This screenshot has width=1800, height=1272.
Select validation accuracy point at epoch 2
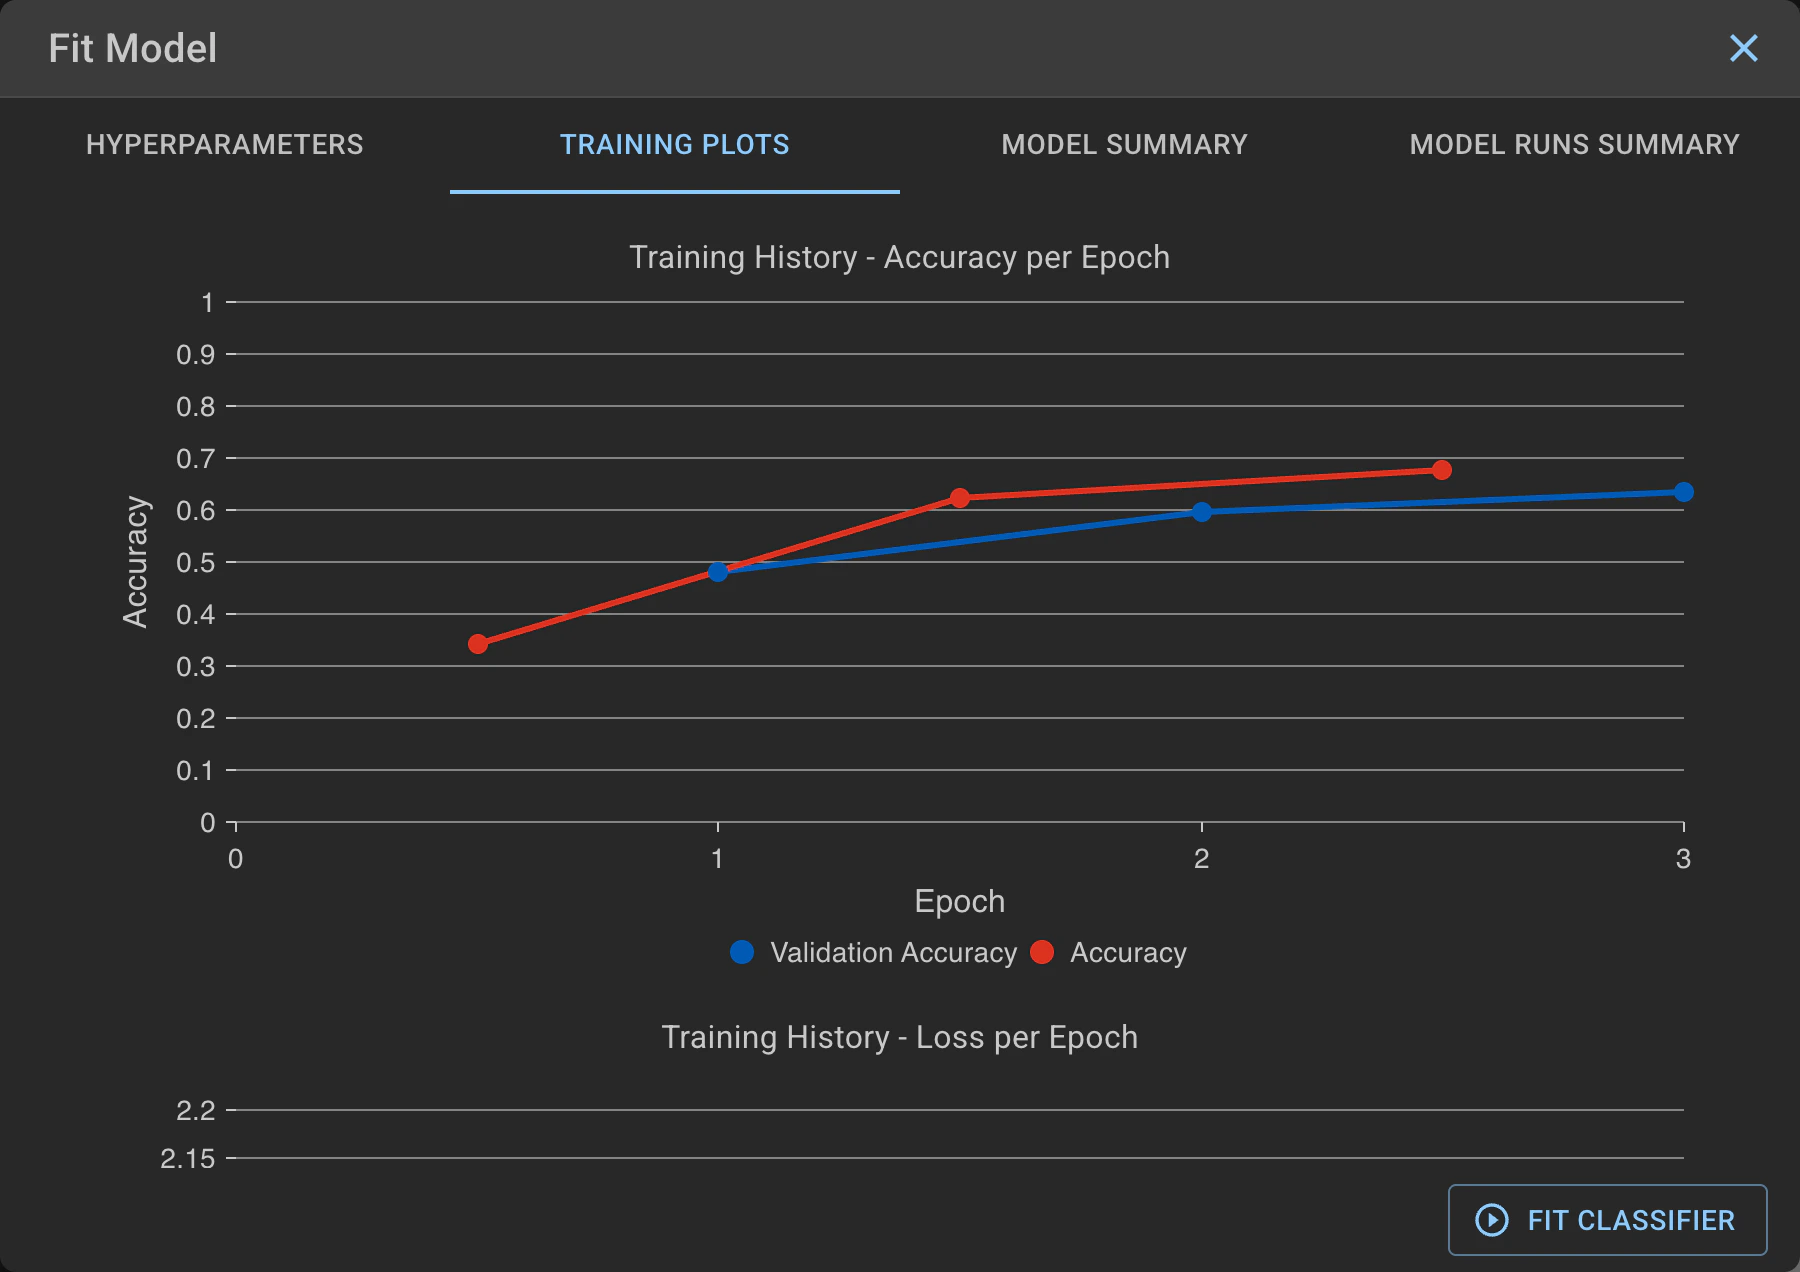point(1202,512)
